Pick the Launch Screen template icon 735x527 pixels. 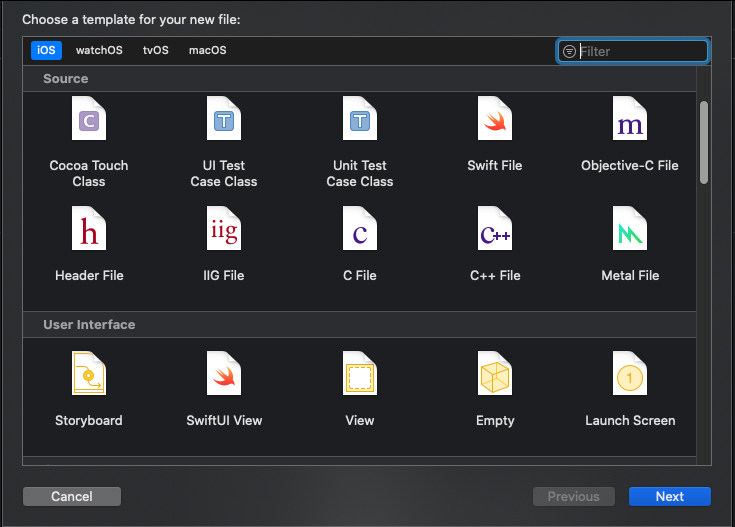[x=630, y=373]
